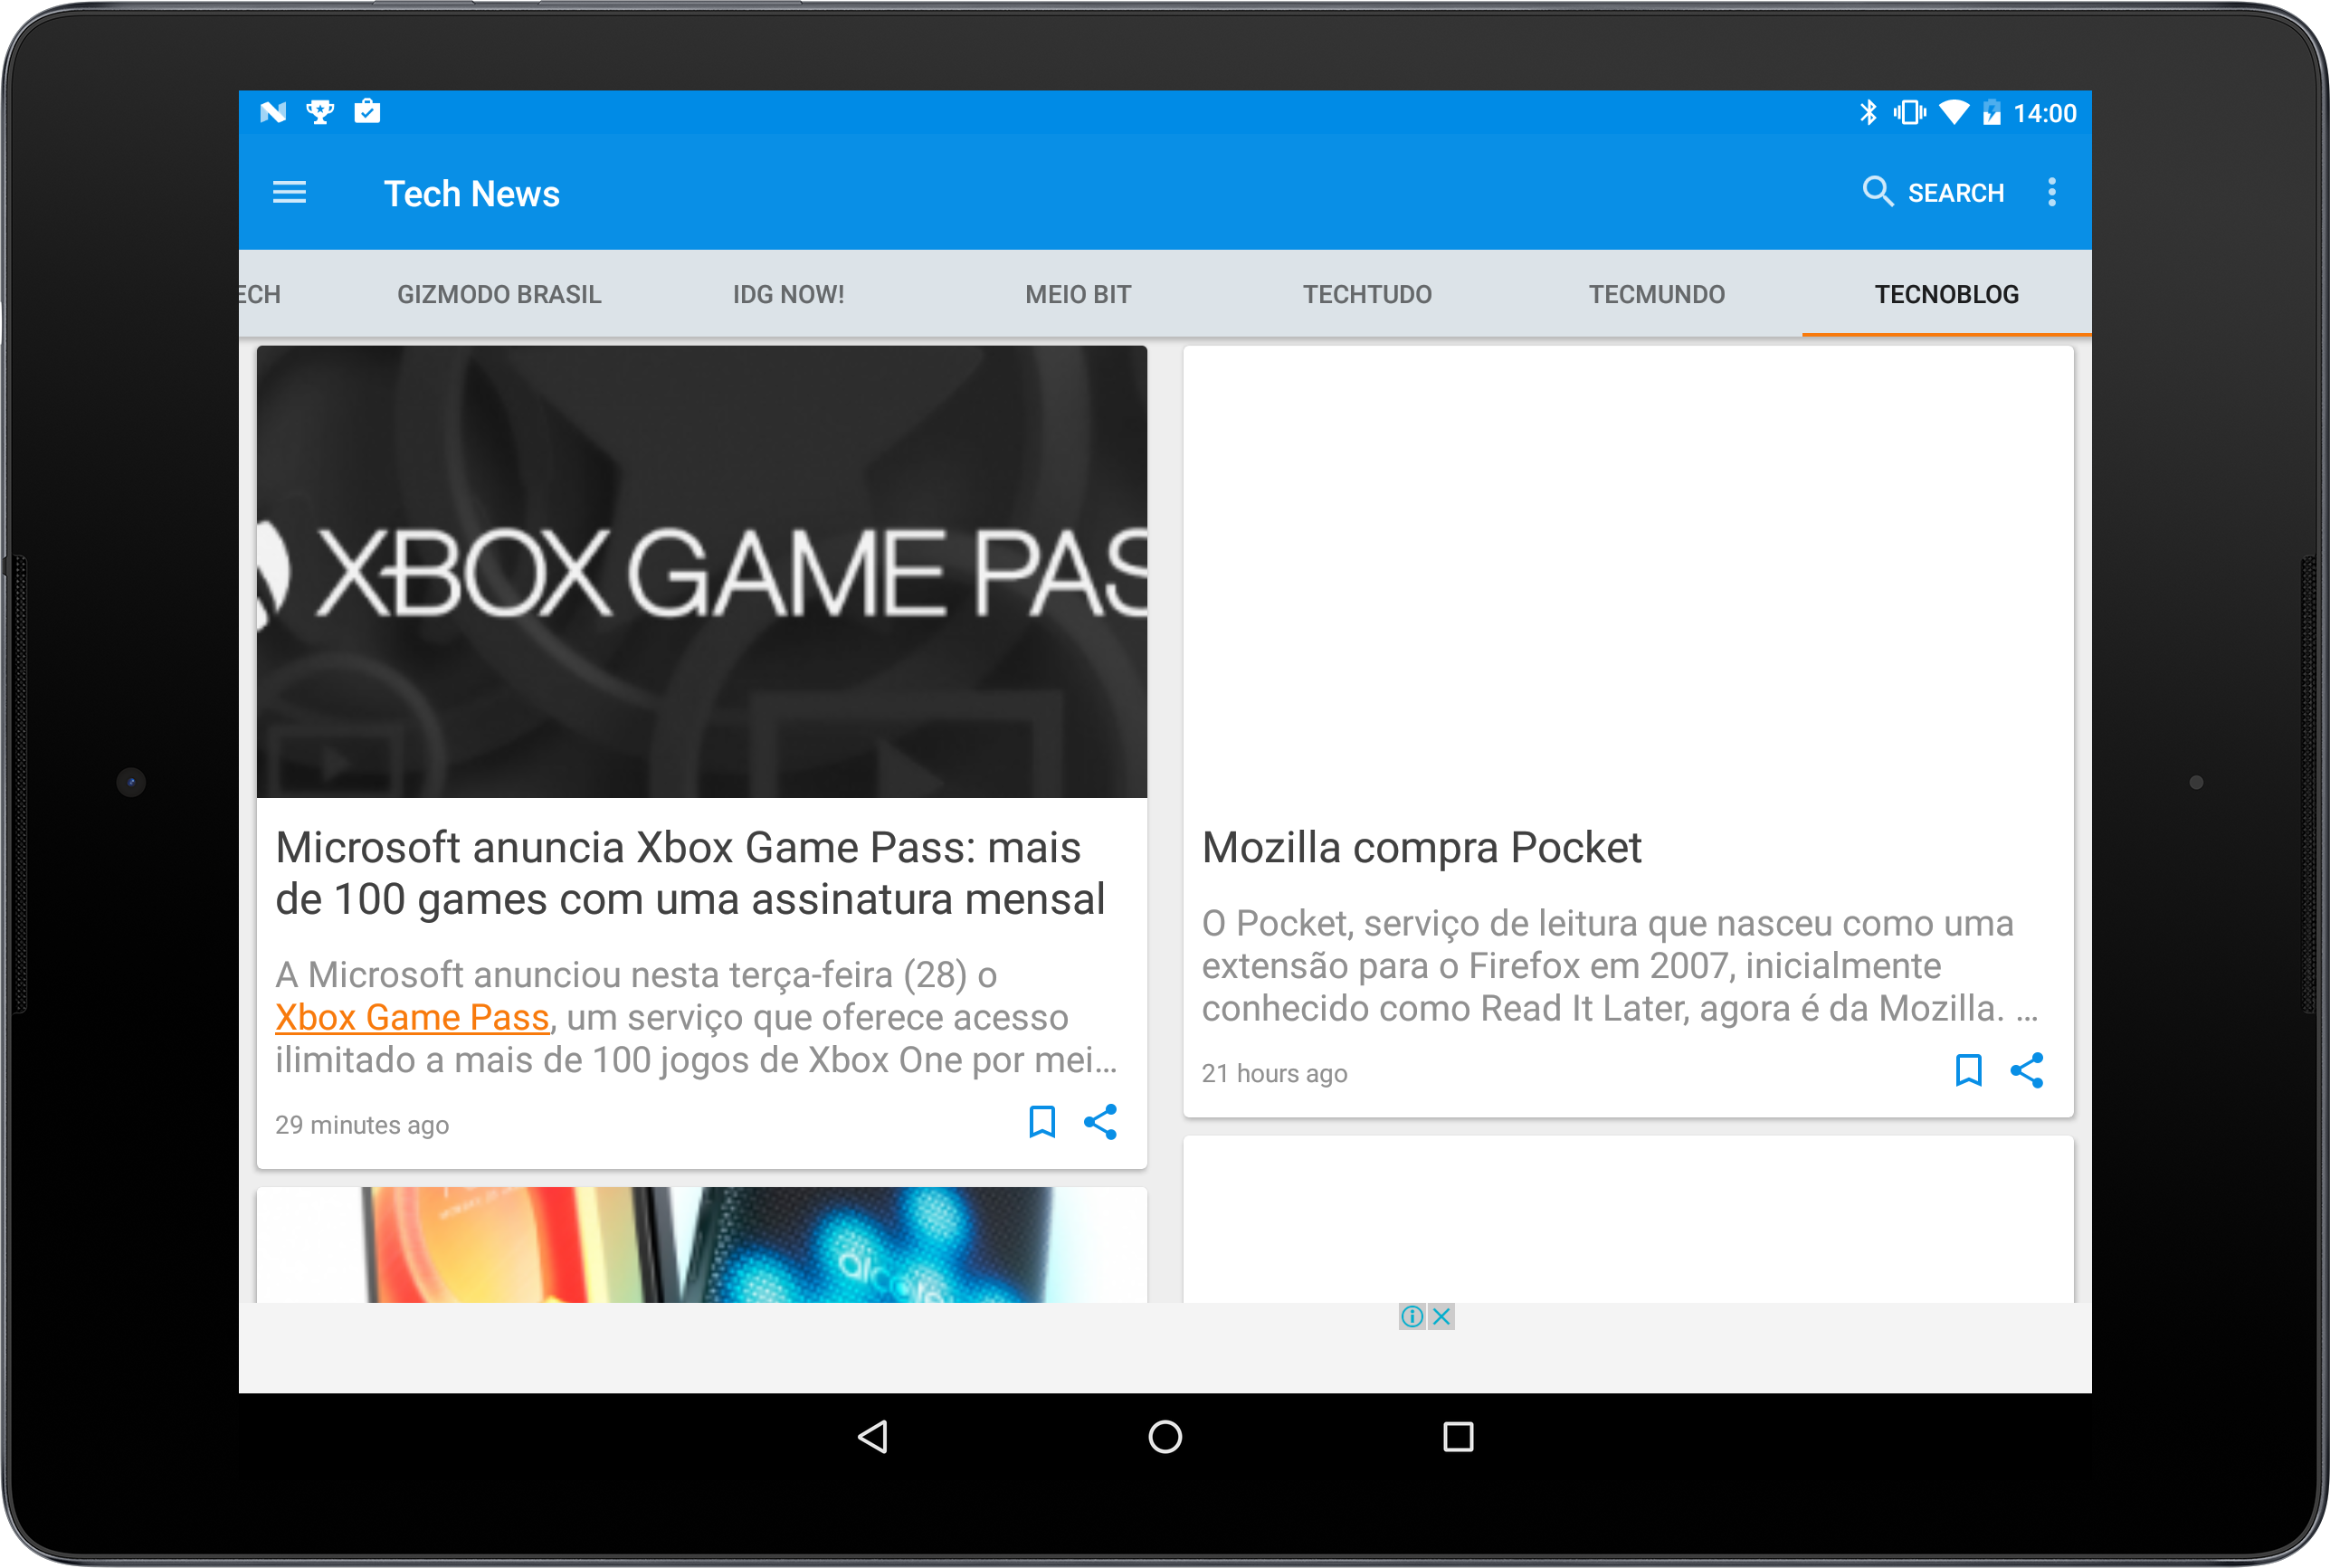Screen dimensions: 2330x1568
Task: Bookmark the Mozilla compra Pocket article
Action: coord(1968,1070)
